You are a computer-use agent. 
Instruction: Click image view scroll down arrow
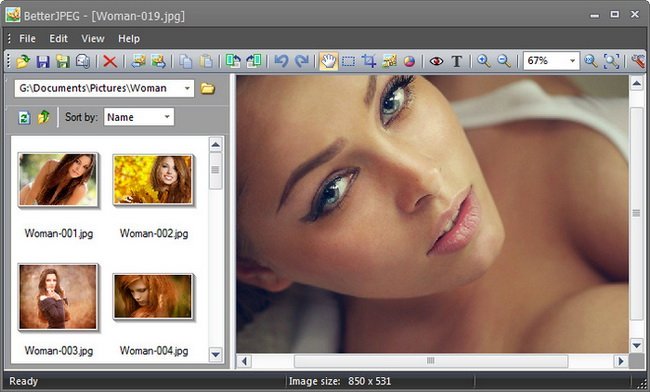pos(637,345)
